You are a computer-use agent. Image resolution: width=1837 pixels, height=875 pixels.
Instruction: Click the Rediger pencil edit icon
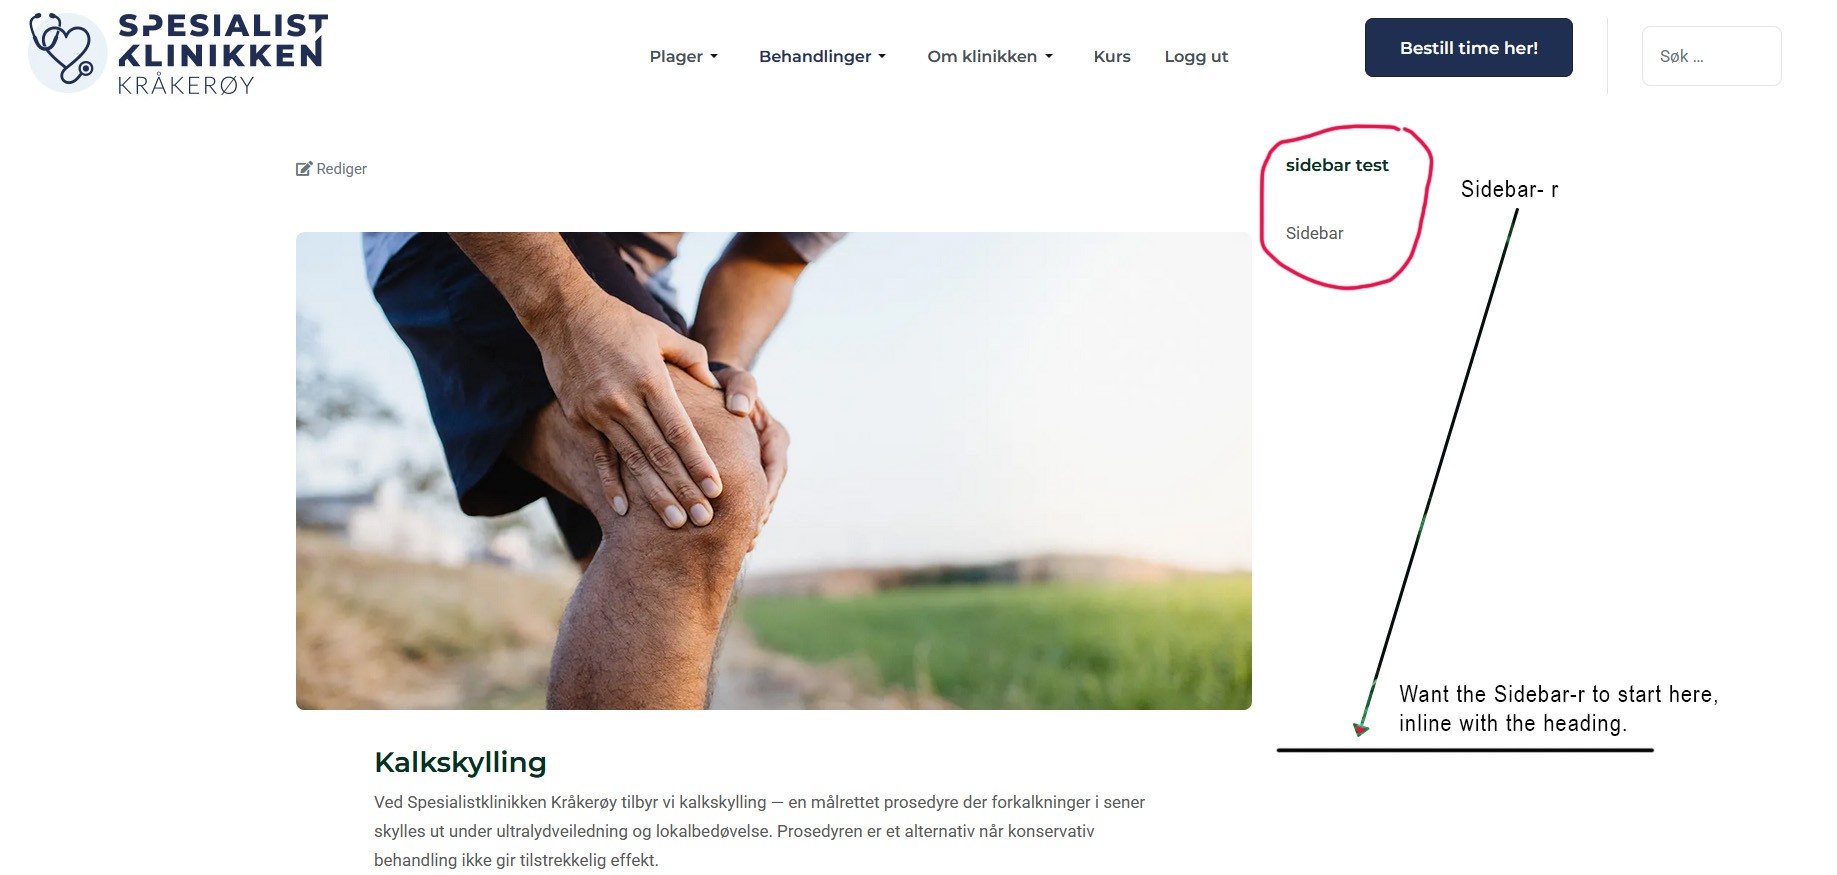(304, 169)
